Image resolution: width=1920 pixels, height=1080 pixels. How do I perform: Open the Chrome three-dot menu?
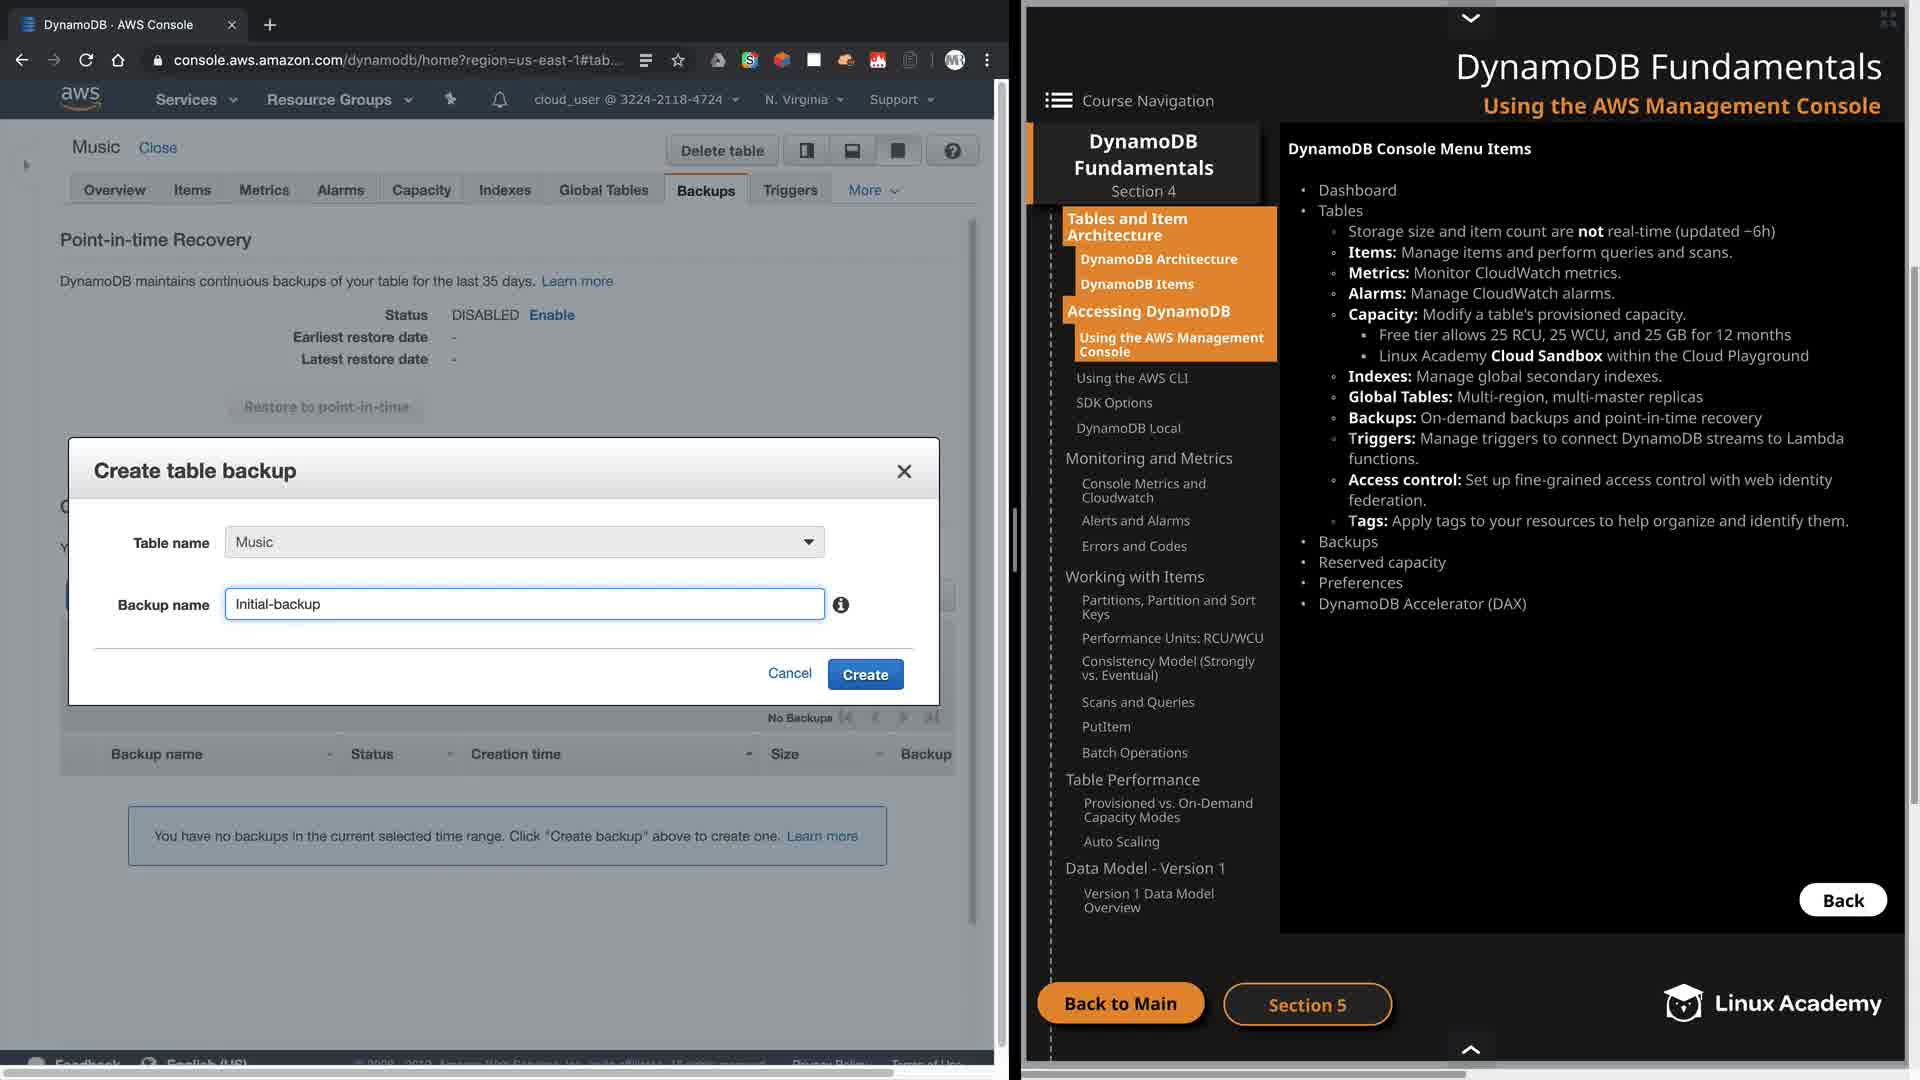click(987, 60)
